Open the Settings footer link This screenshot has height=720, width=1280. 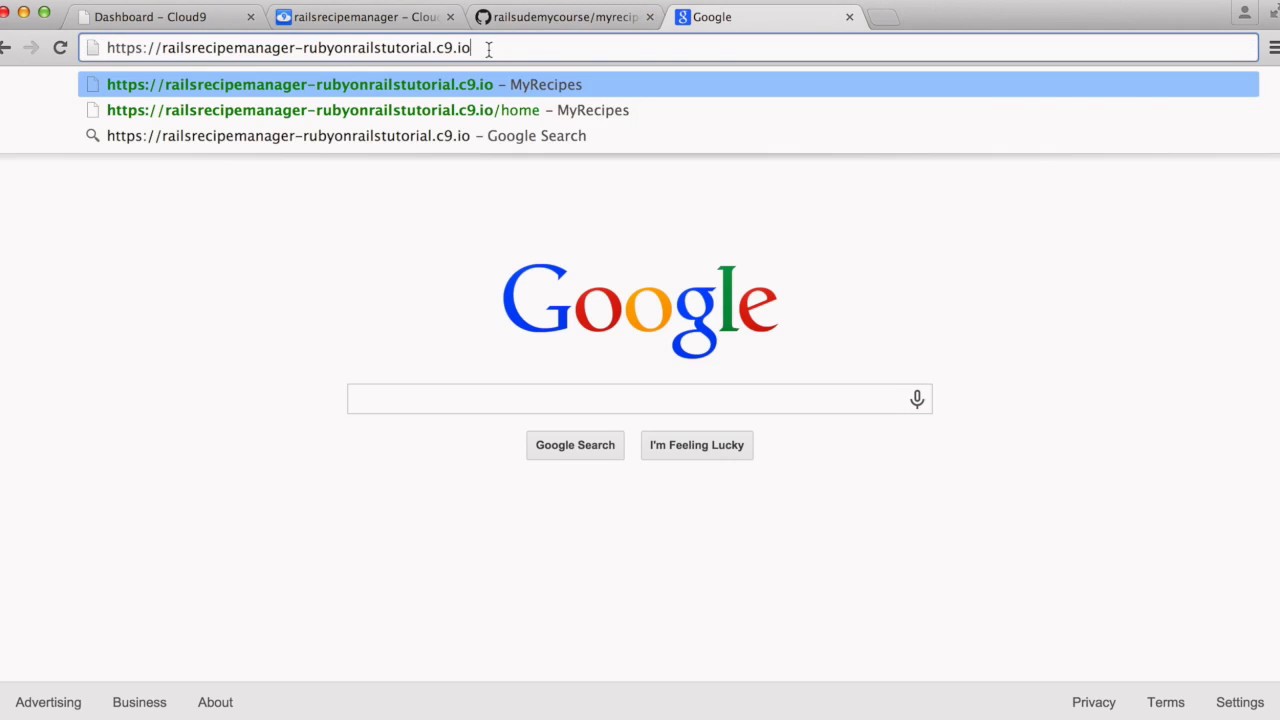(1240, 702)
